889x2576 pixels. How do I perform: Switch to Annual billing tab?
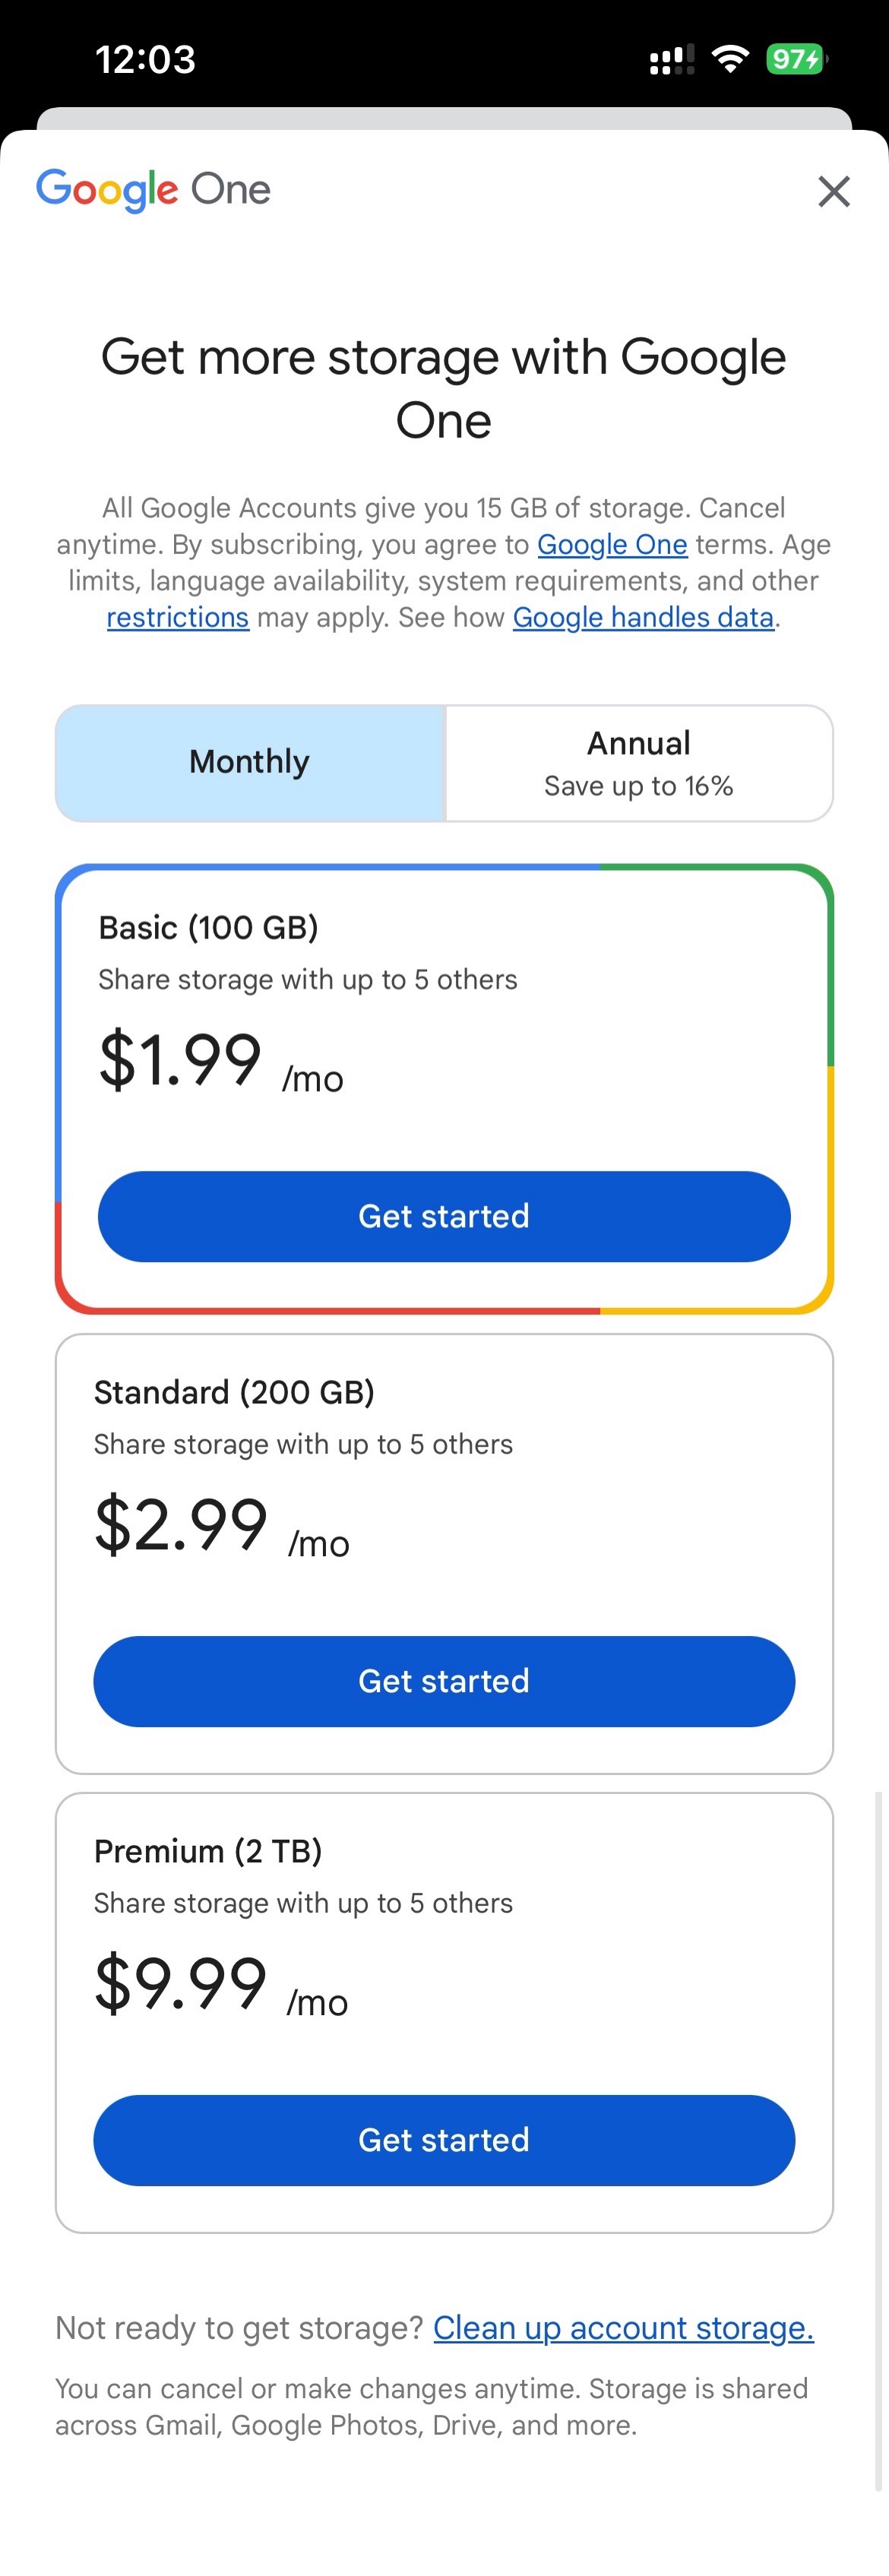click(638, 762)
